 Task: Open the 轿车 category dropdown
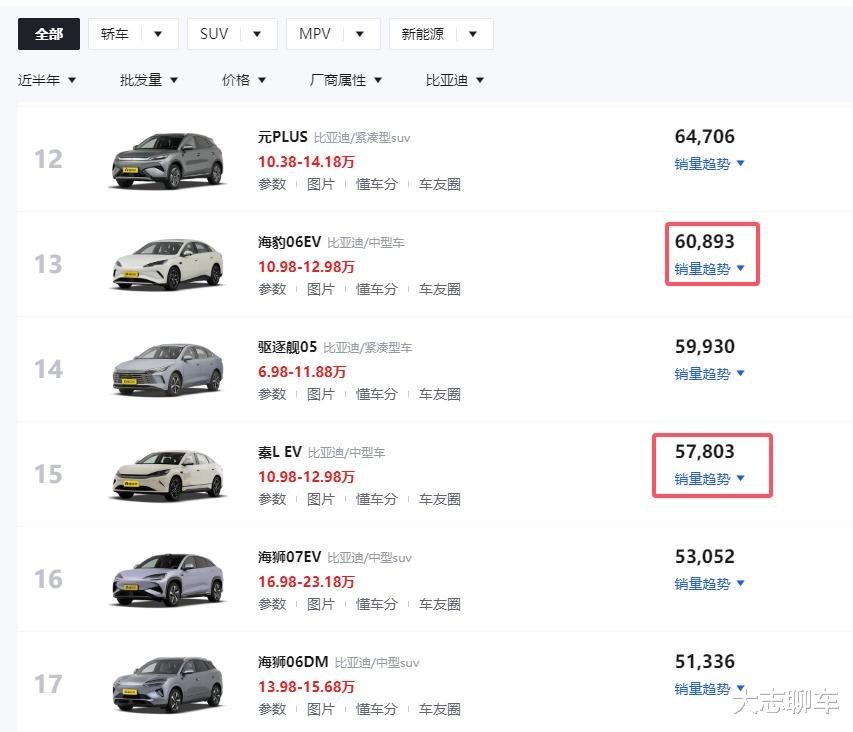(x=133, y=34)
